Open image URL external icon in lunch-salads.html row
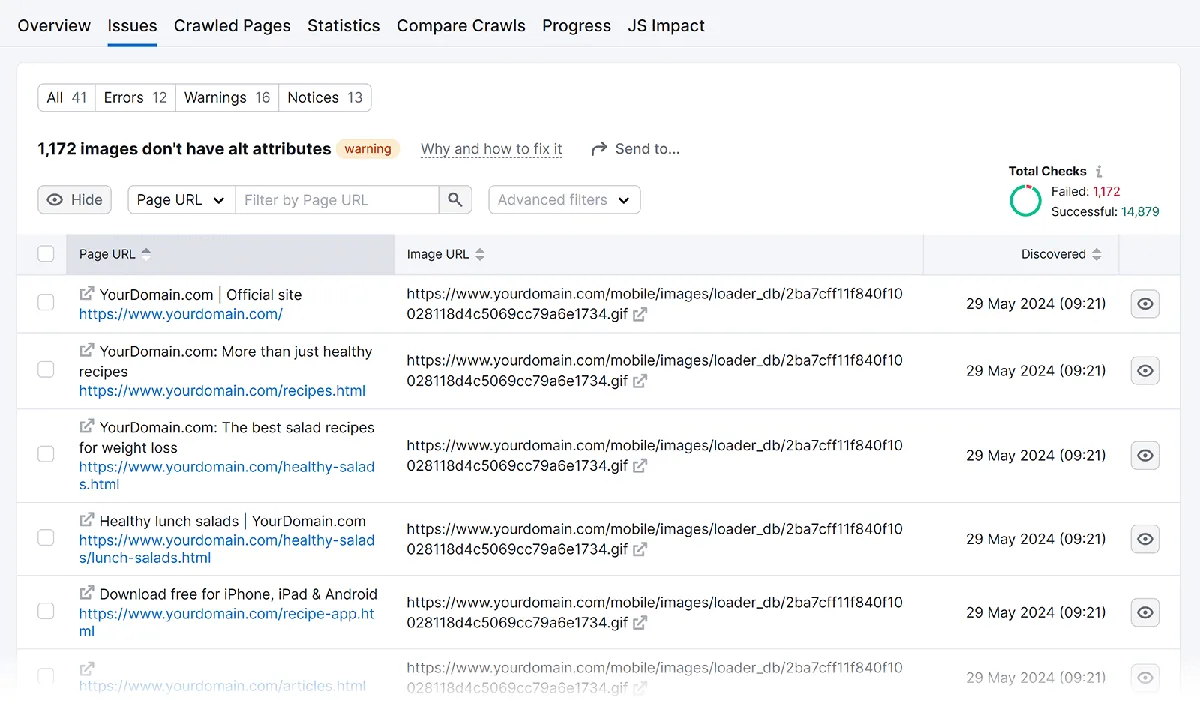1200x706 pixels. [640, 549]
